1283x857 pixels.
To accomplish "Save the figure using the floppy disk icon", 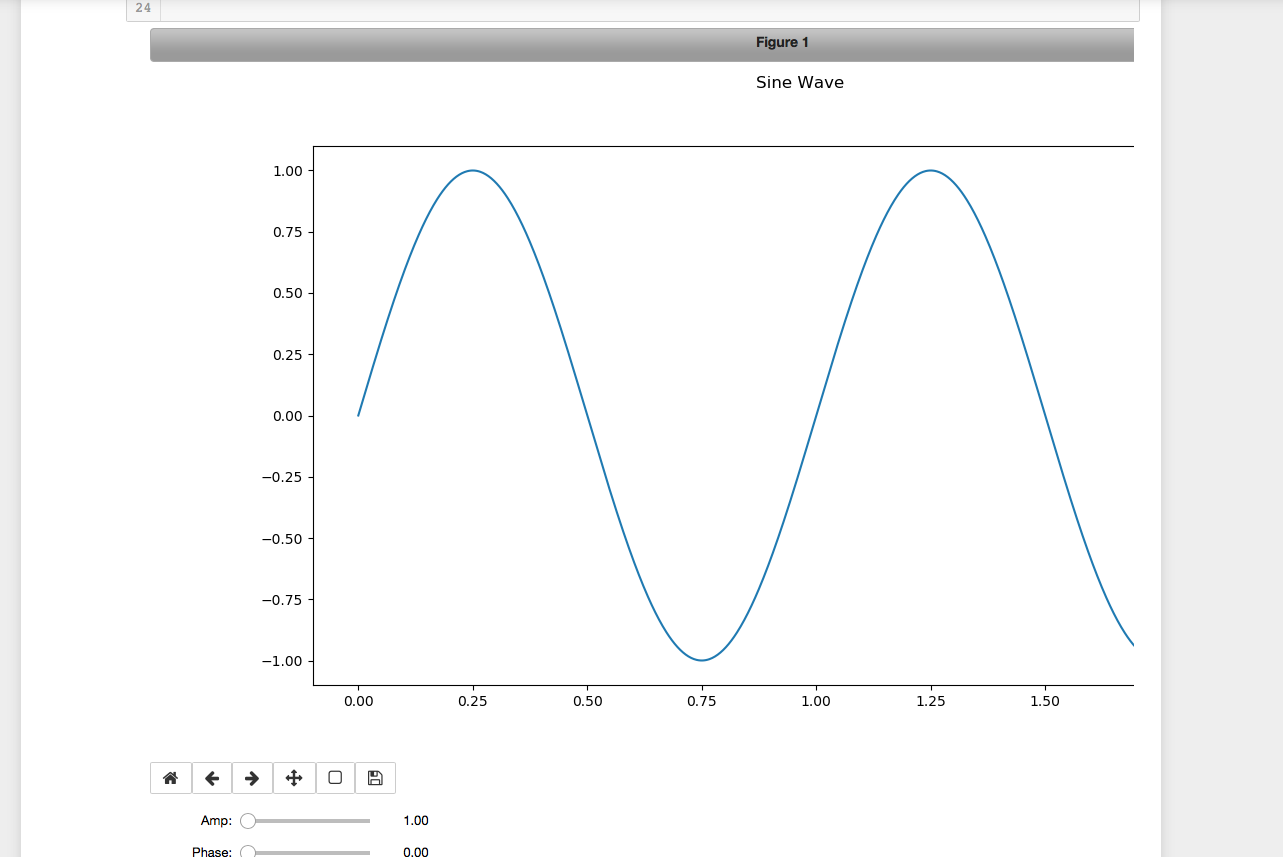I will [375, 777].
